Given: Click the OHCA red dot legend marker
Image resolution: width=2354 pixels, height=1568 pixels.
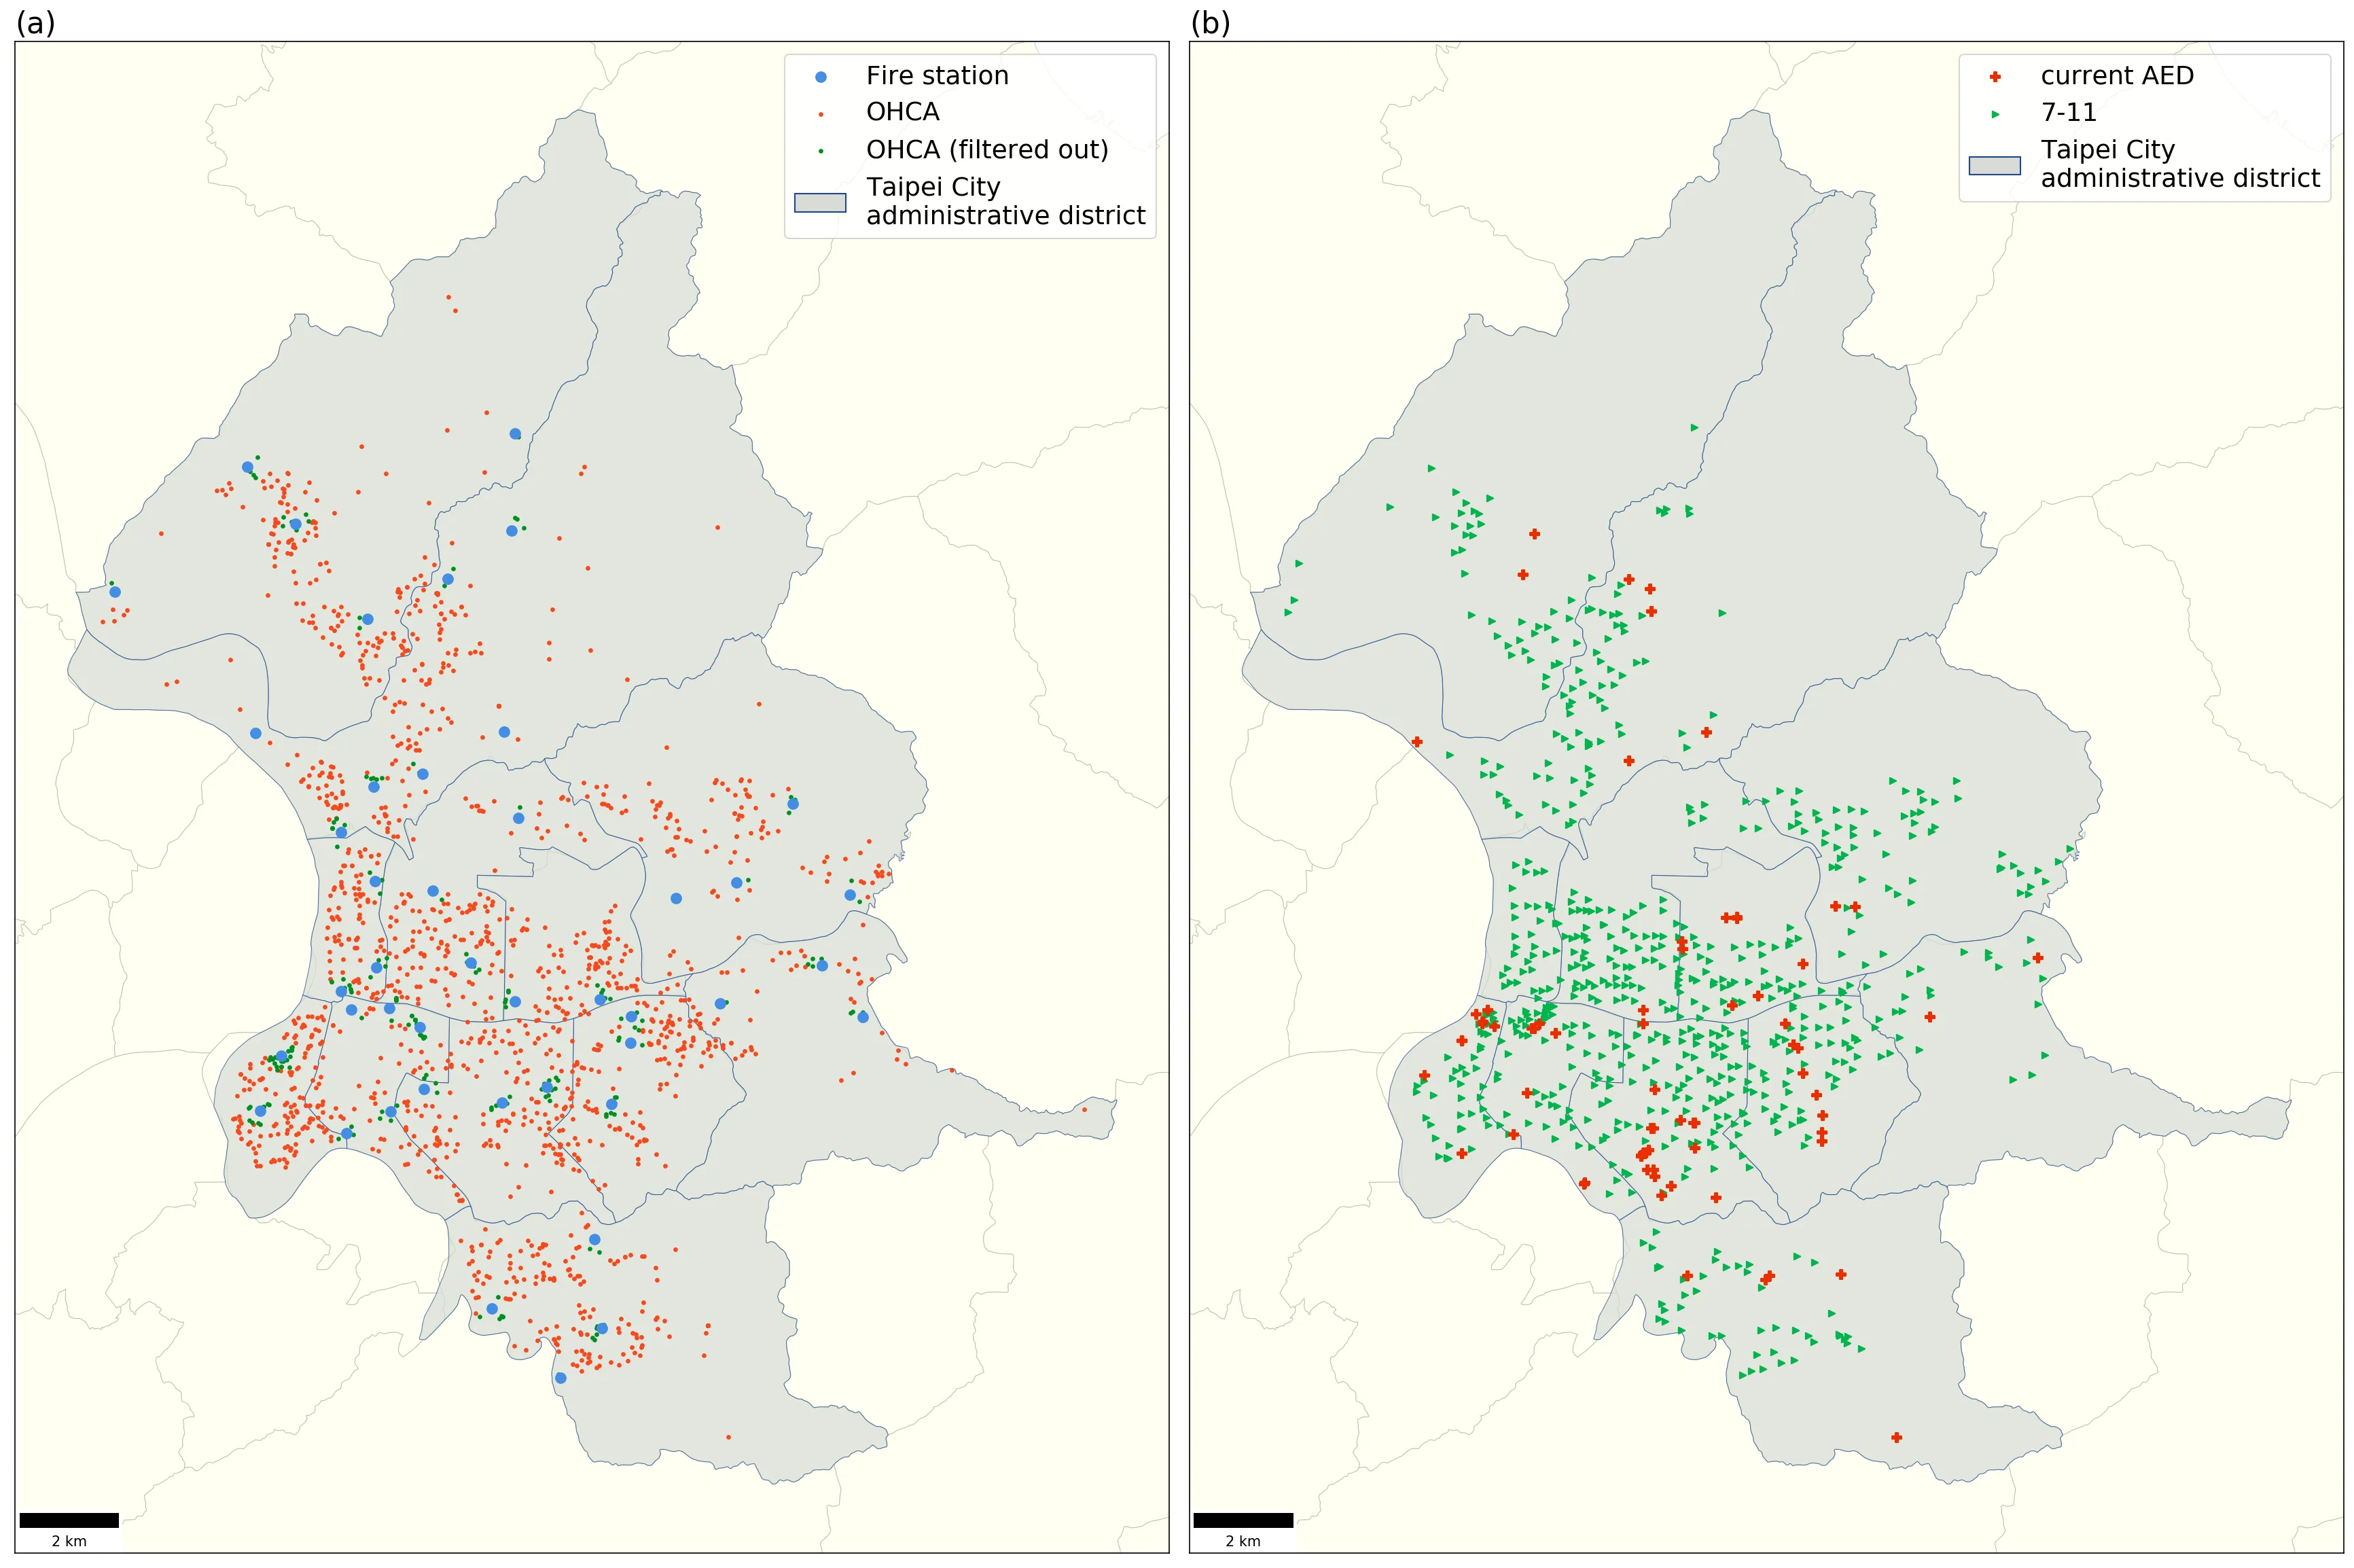Looking at the screenshot, I should tap(820, 114).
